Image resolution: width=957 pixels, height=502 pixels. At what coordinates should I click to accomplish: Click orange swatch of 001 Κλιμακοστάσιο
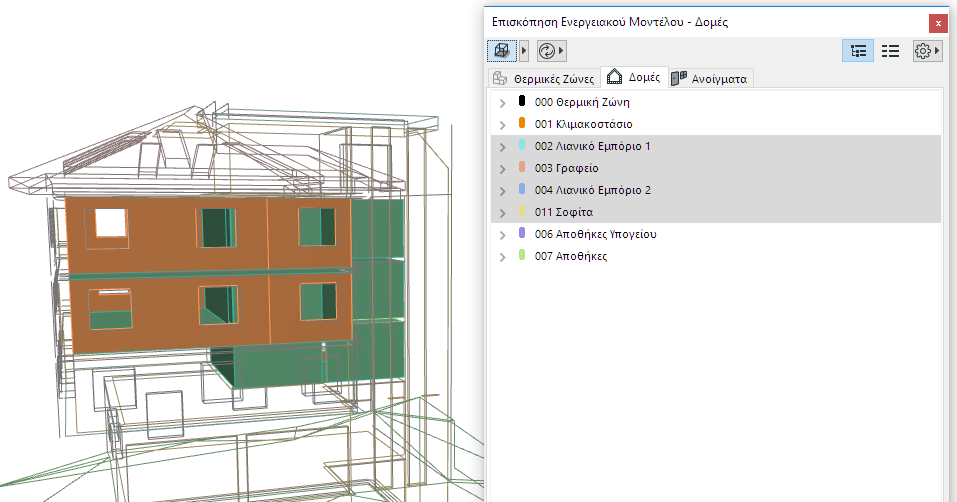click(x=522, y=123)
